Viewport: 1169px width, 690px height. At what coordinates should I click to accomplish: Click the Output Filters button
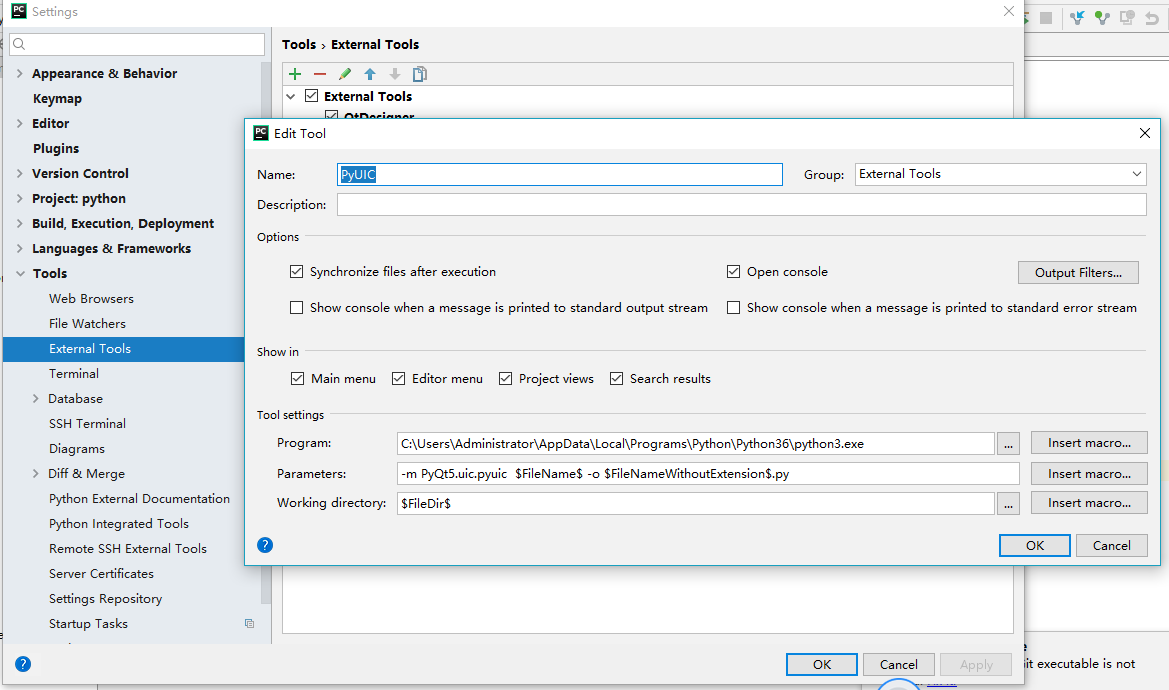click(1078, 273)
